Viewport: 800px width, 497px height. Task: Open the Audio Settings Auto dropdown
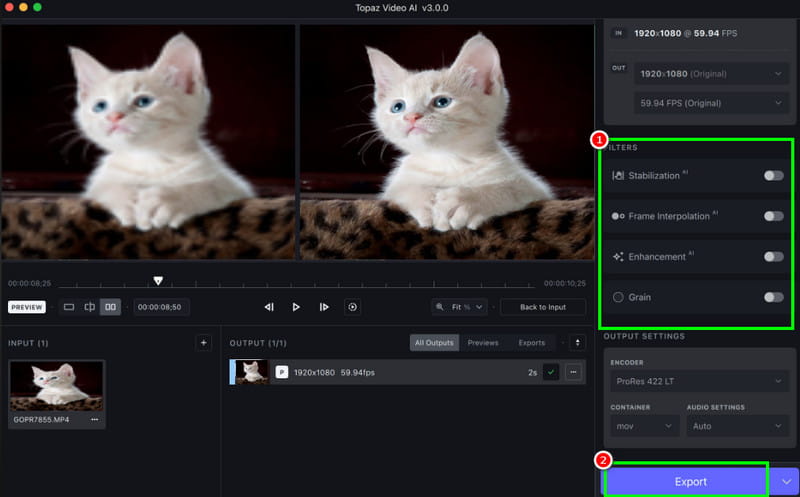(x=737, y=426)
